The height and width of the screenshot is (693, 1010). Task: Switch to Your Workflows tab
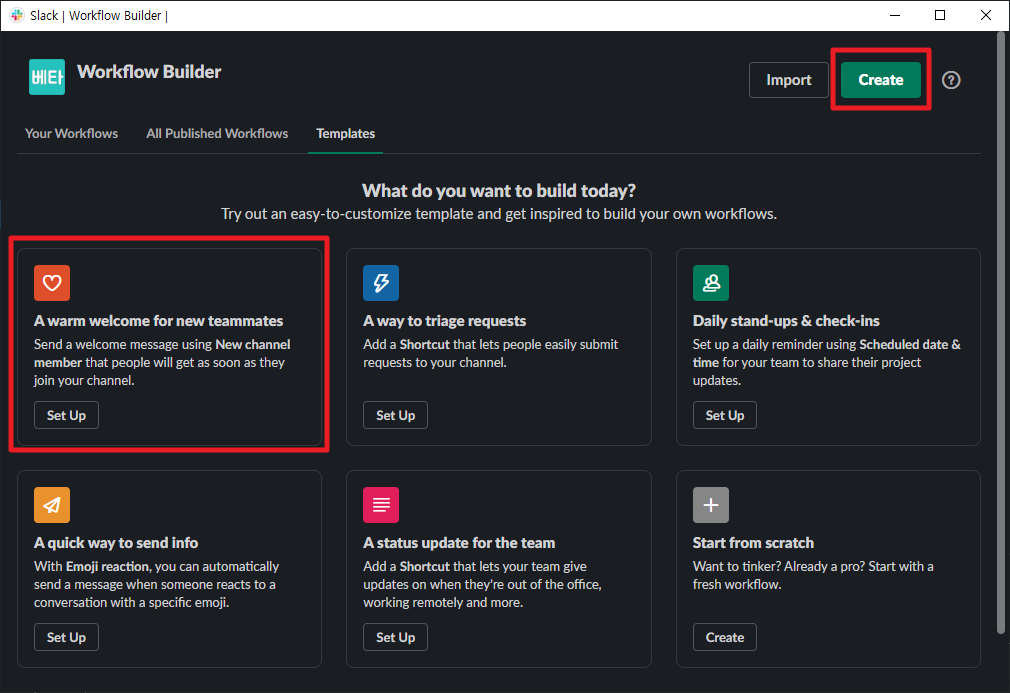pos(71,133)
